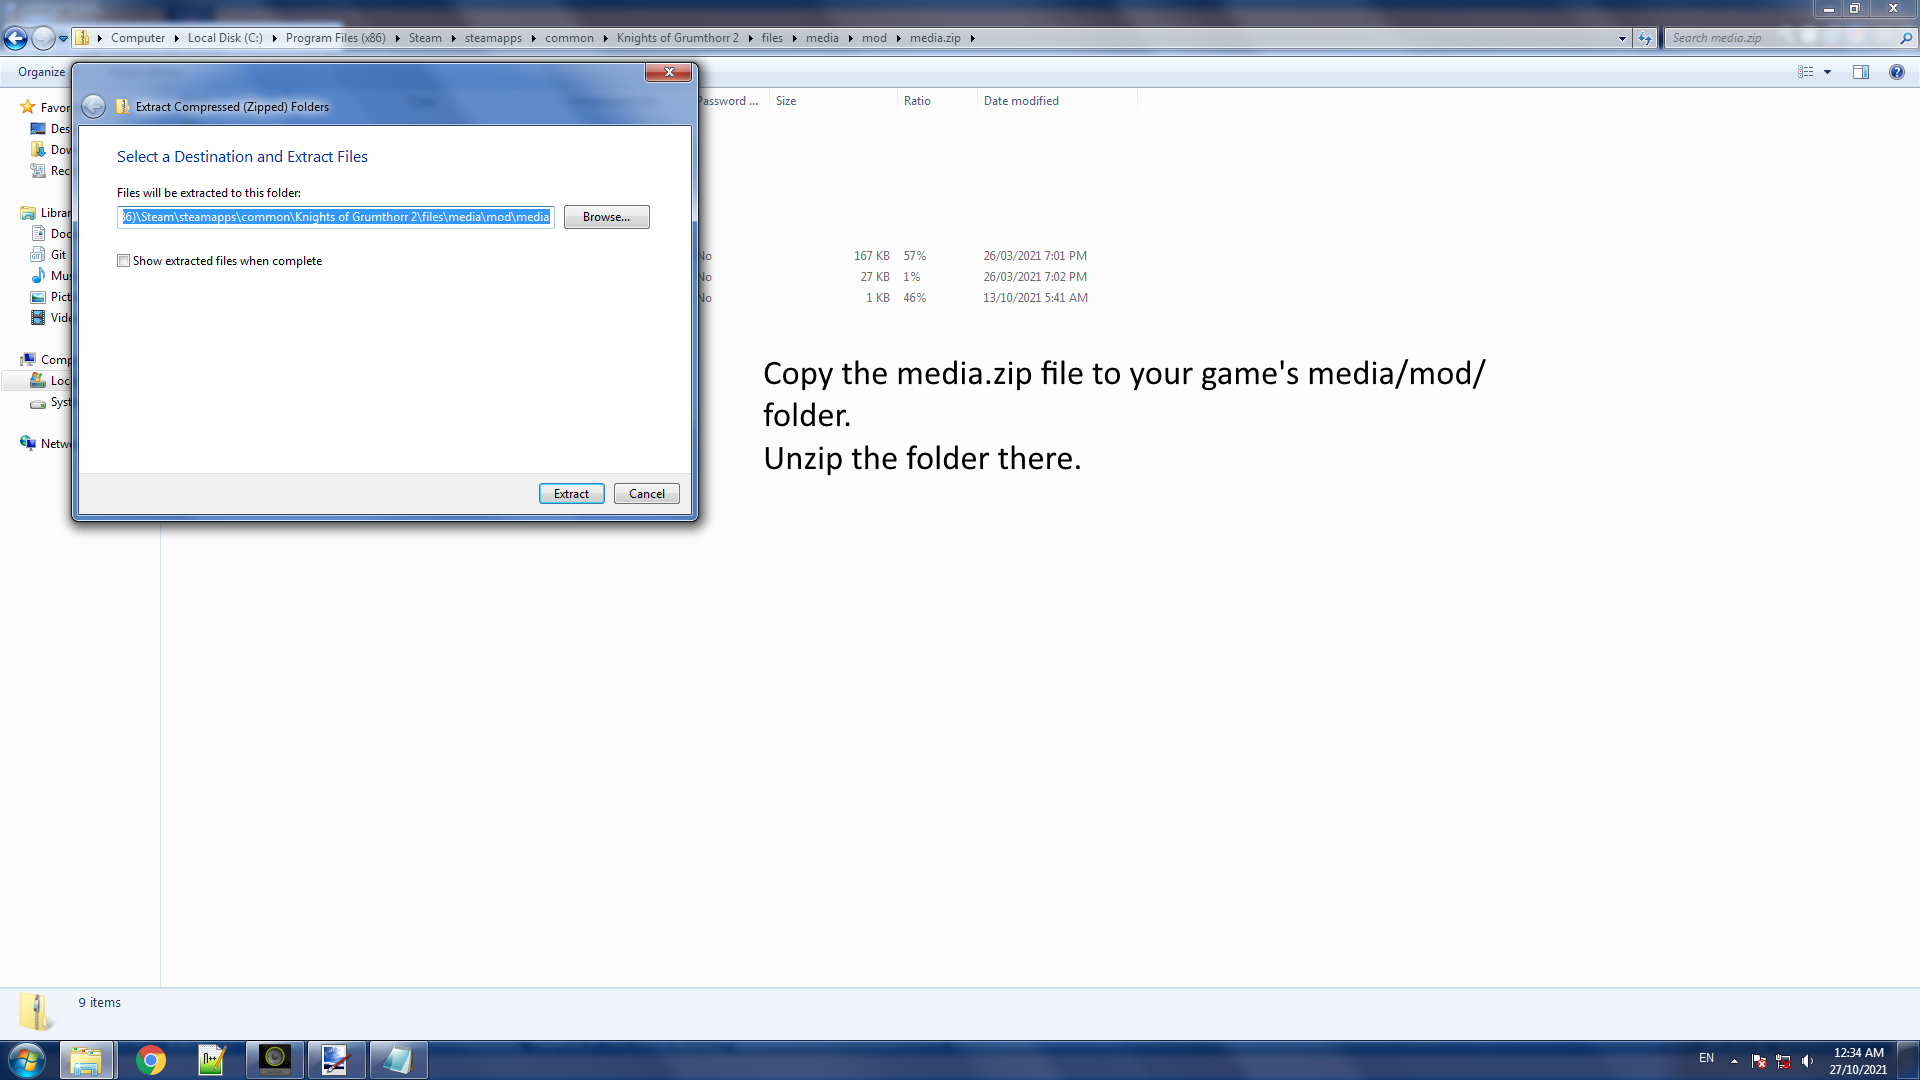Viewport: 1920px width, 1080px height.
Task: Open the Windows Start menu orb
Action: (27, 1060)
